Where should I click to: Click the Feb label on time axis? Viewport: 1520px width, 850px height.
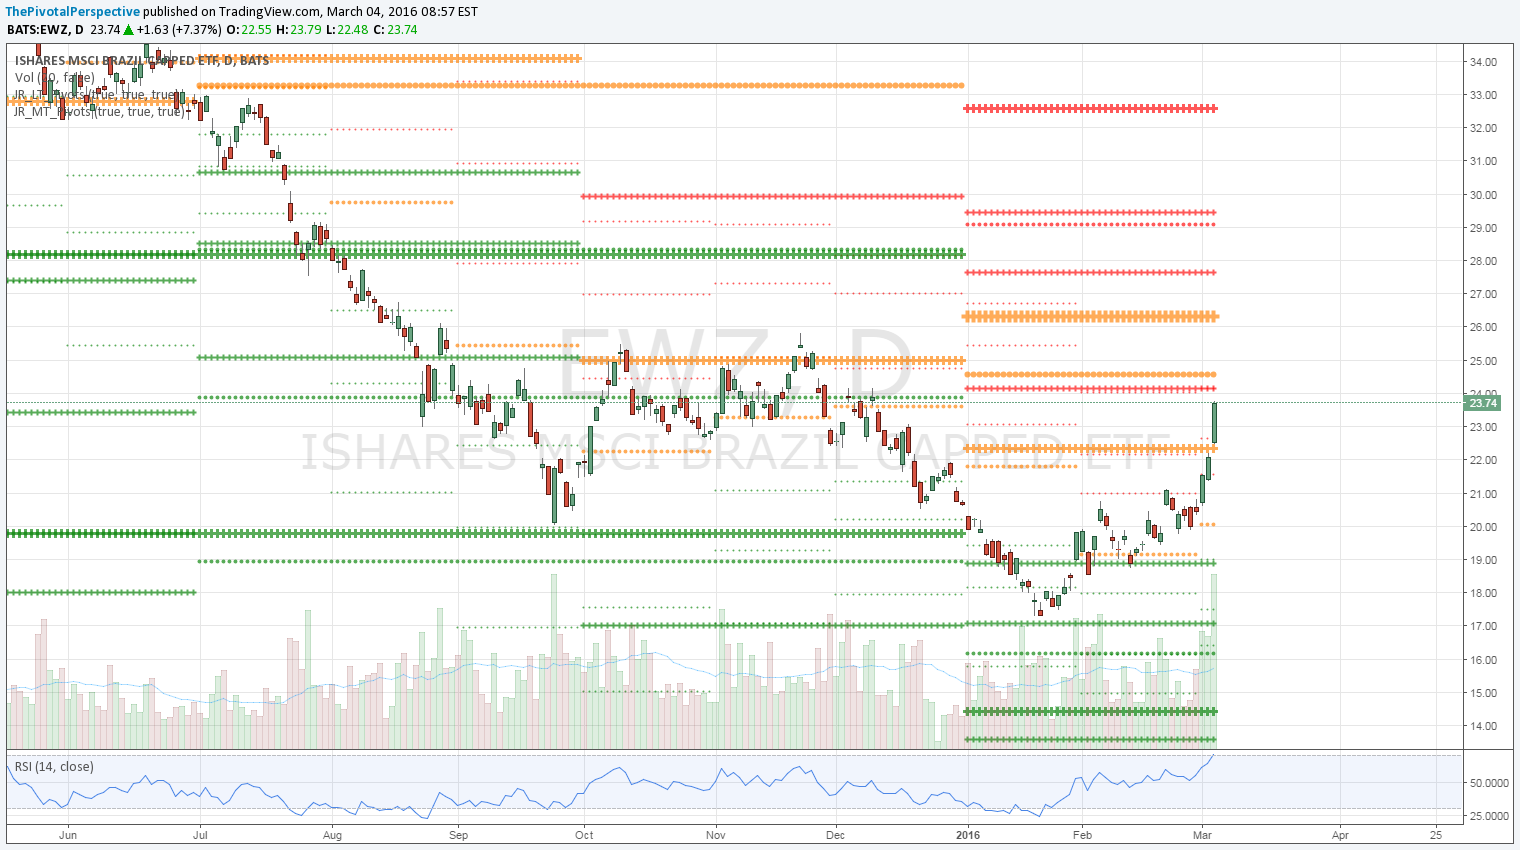tap(1081, 835)
